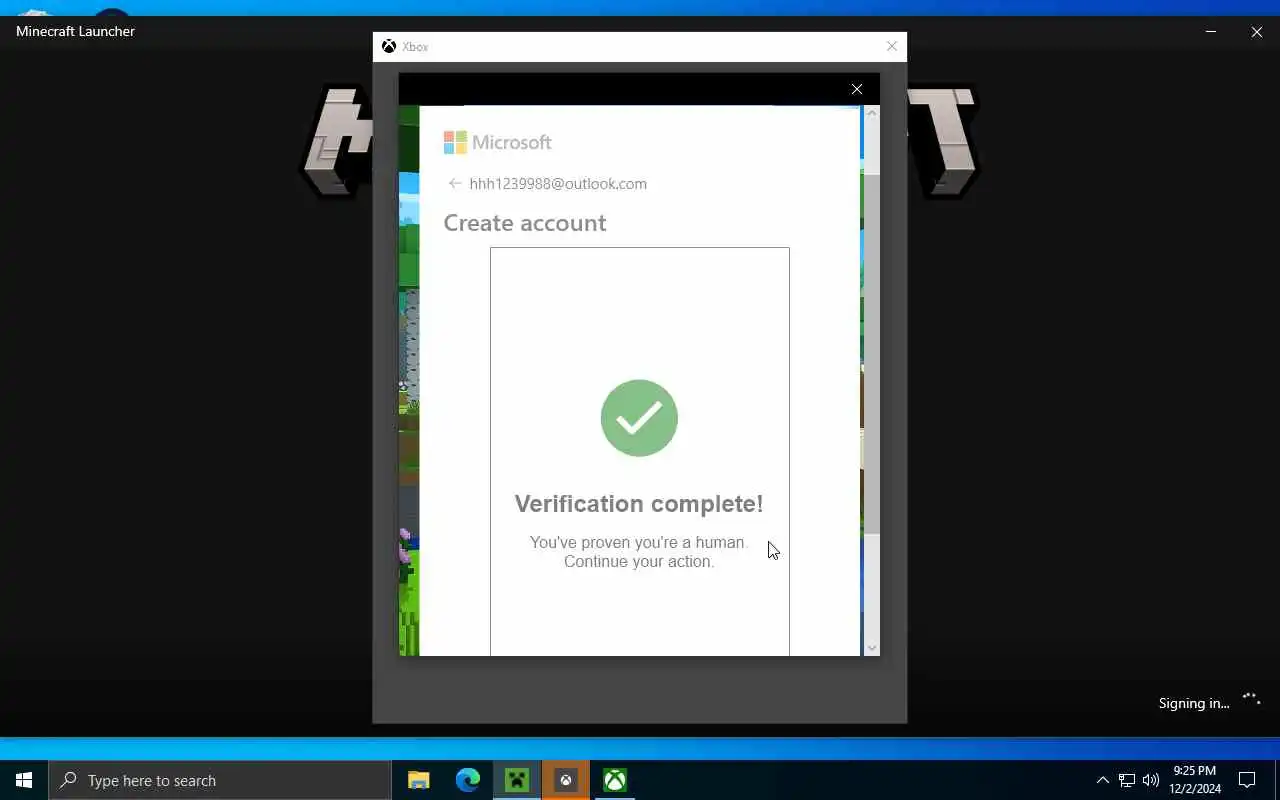Image resolution: width=1280 pixels, height=800 pixels.
Task: Show hidden system tray icons
Action: click(1102, 780)
